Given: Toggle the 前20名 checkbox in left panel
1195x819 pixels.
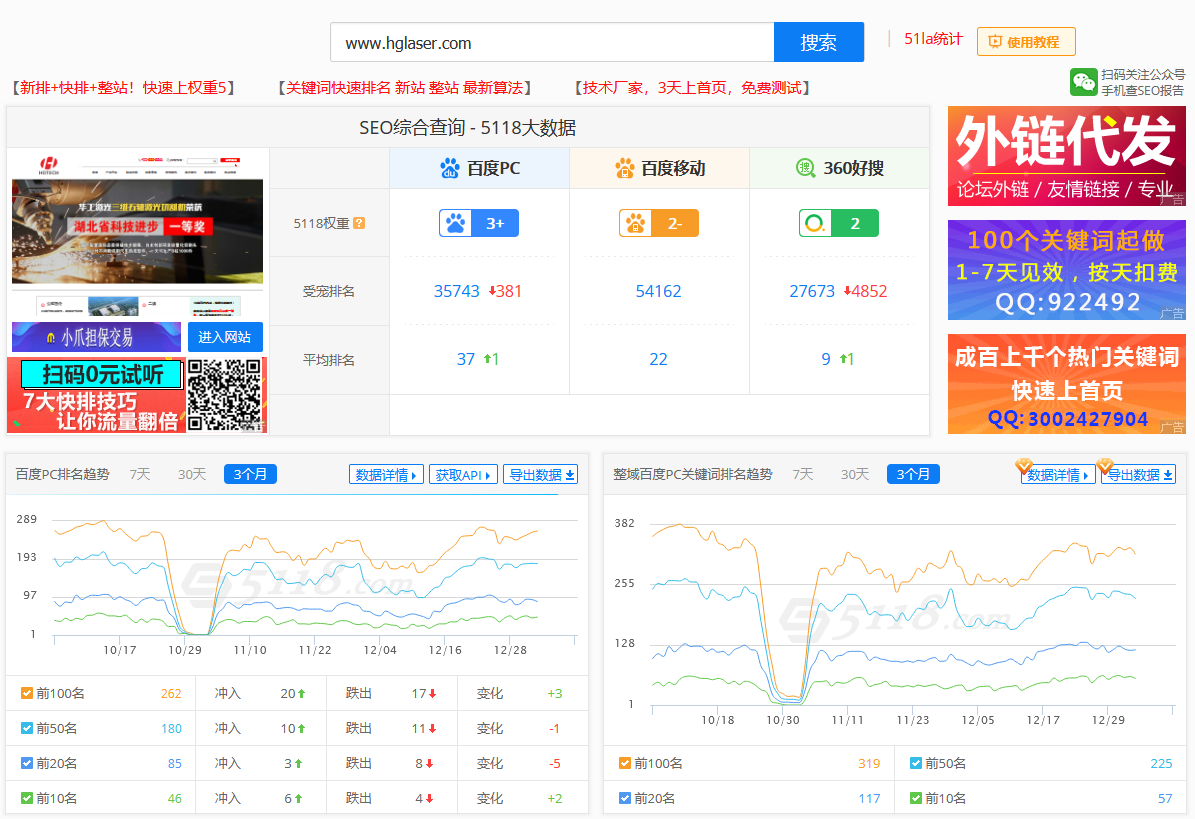Looking at the screenshot, I should (x=27, y=763).
